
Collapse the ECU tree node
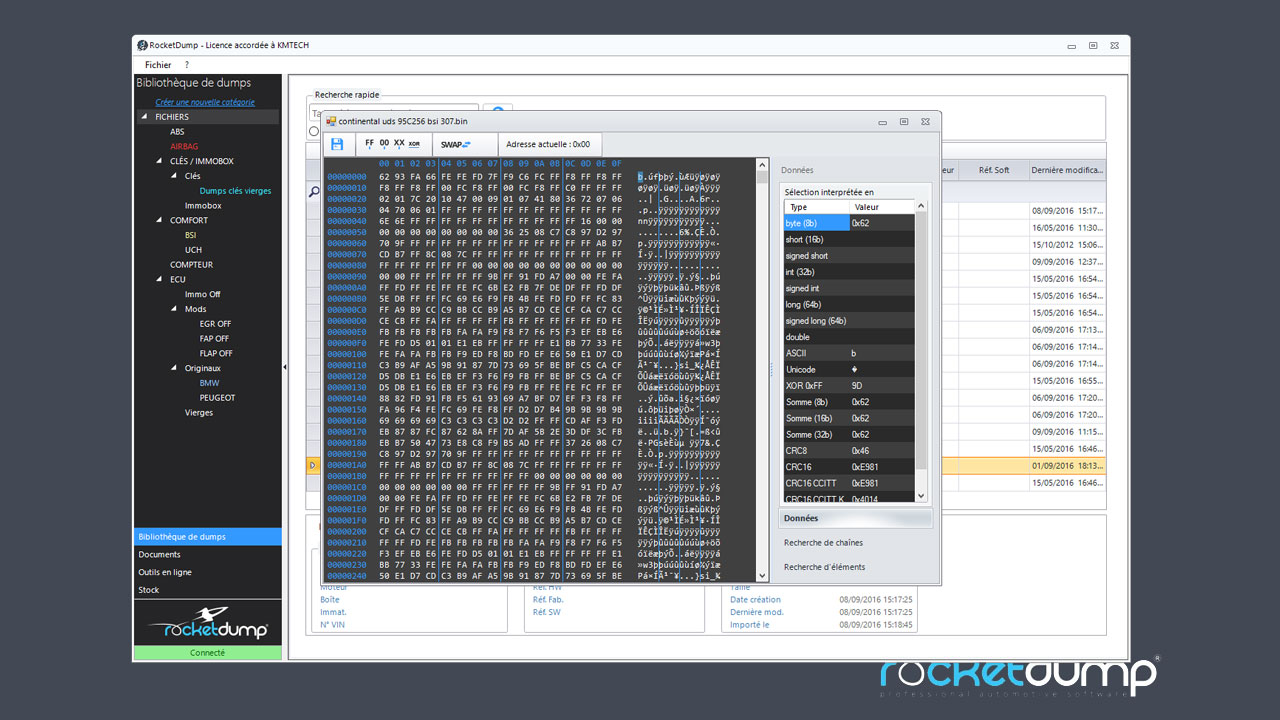click(158, 279)
